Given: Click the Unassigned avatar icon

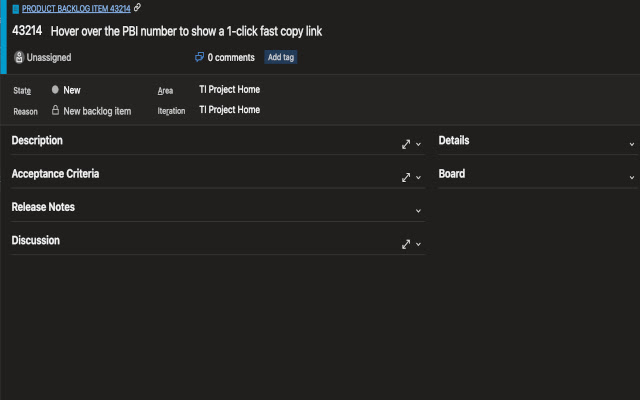Looking at the screenshot, I should pyautogui.click(x=19, y=58).
